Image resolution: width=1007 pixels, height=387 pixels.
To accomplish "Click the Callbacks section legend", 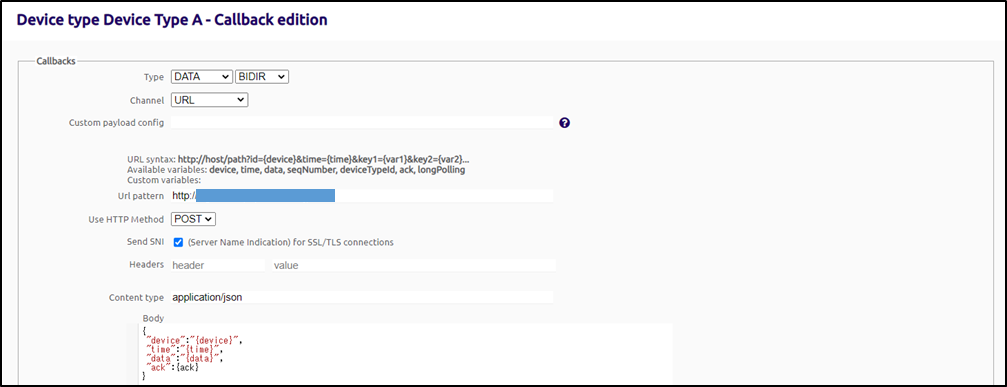I will pos(56,61).
